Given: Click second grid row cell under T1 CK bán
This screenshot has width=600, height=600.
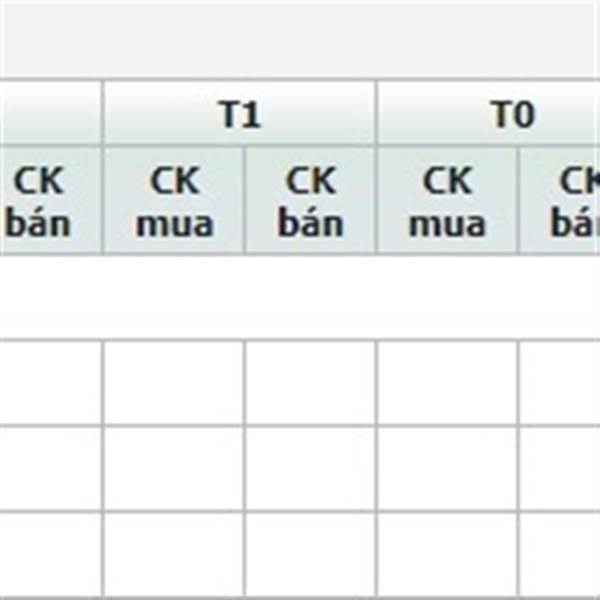Looking at the screenshot, I should pyautogui.click(x=310, y=468).
